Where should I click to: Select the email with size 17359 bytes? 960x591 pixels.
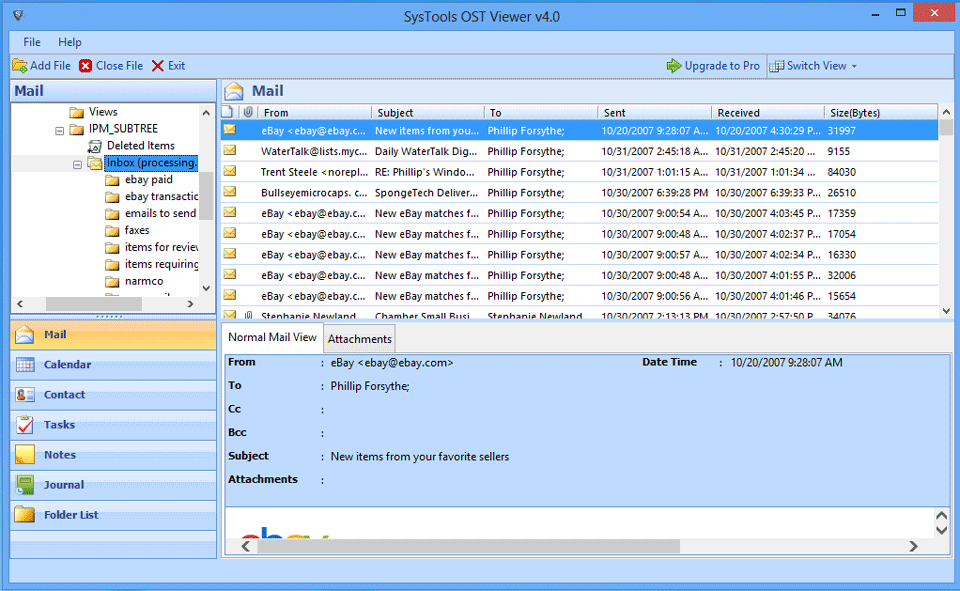click(x=579, y=213)
